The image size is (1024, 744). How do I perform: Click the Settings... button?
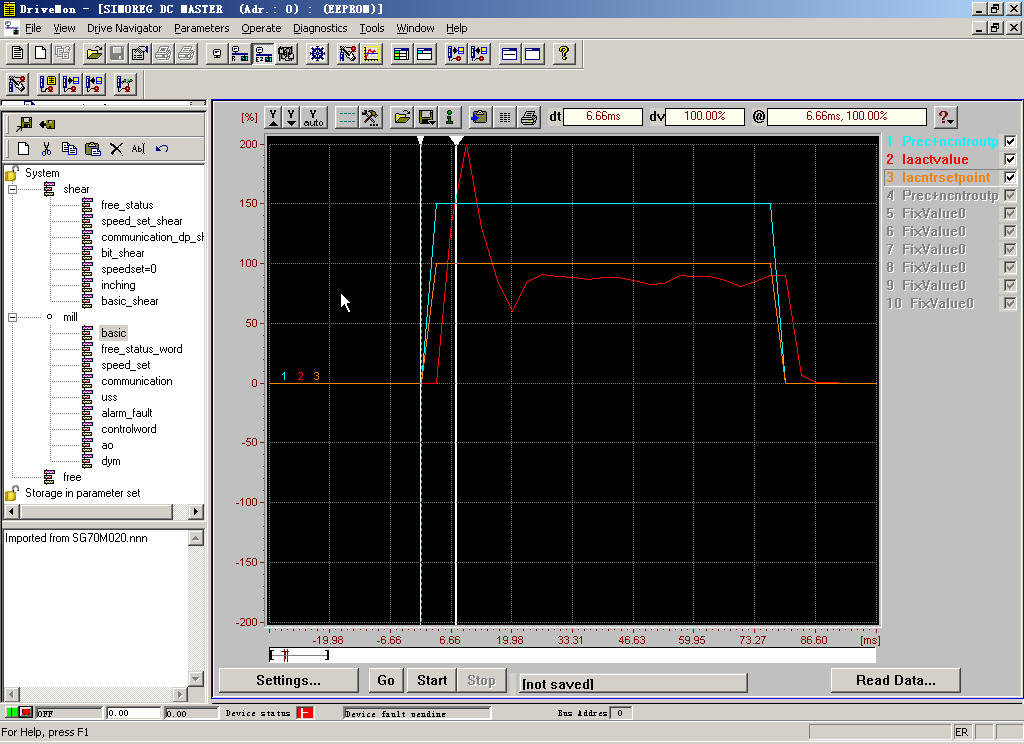tap(288, 680)
